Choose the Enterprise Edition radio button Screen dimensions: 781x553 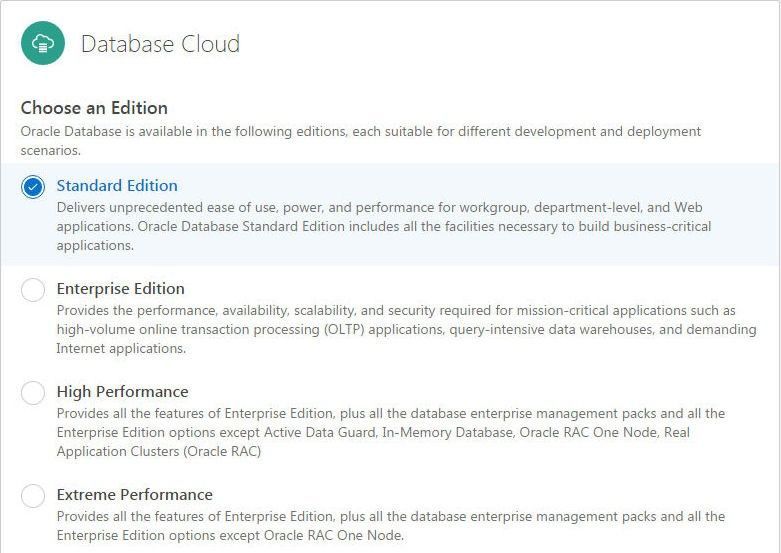[x=33, y=289]
